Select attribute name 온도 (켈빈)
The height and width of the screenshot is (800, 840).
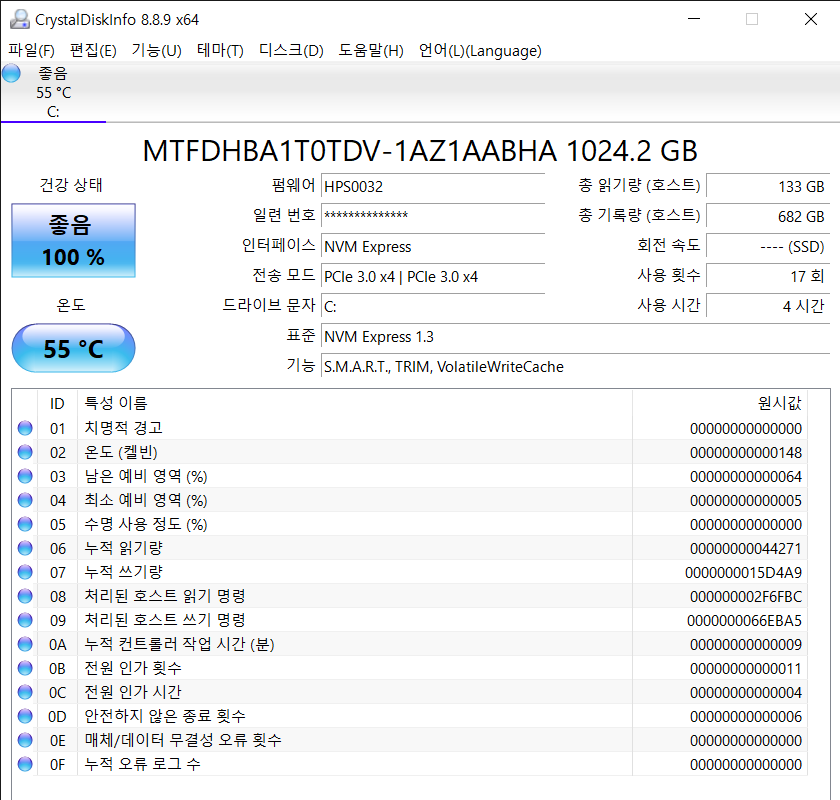pos(121,452)
